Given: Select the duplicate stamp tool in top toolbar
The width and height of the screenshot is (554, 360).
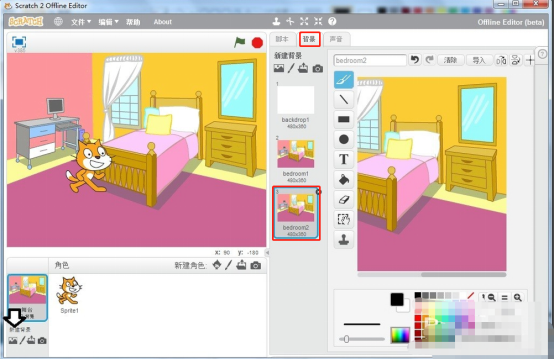Looking at the screenshot, I should pos(276,22).
